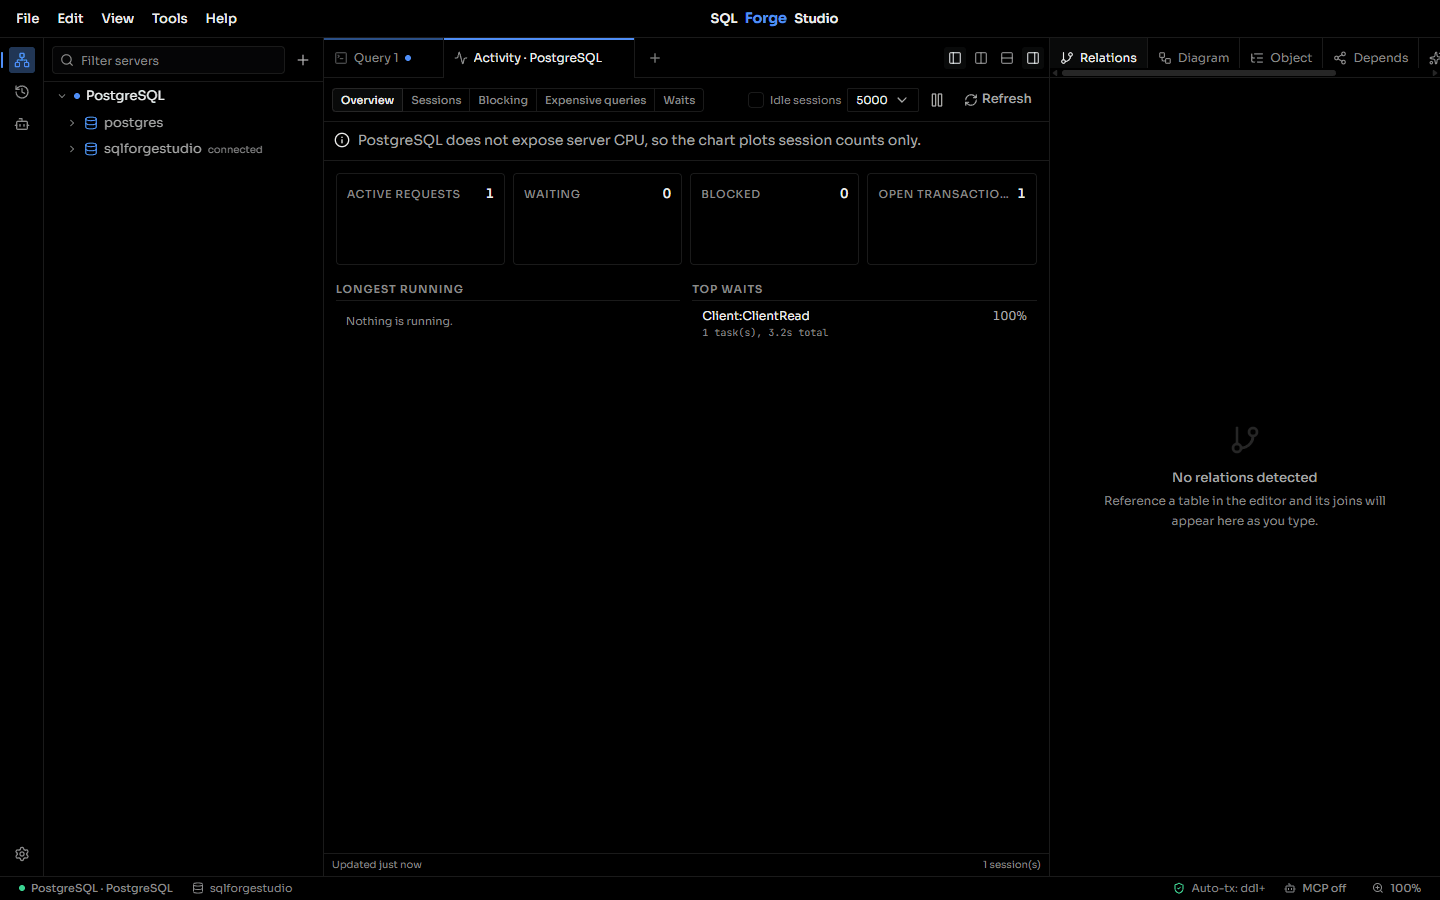Open the servers explorer sidebar icon

pos(22,60)
